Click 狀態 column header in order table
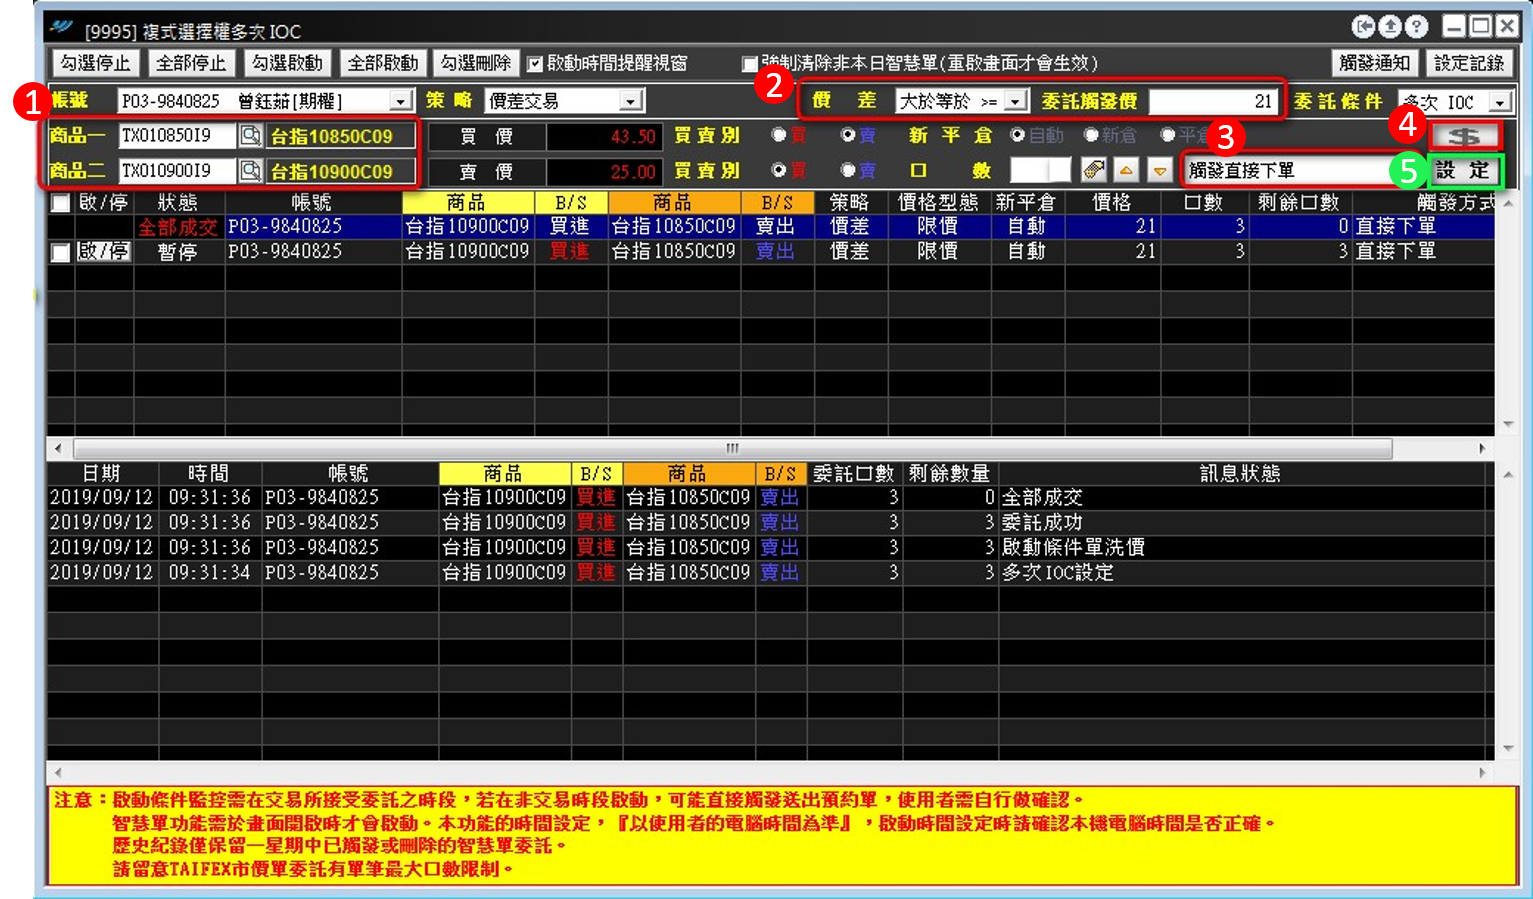The image size is (1533, 899). click(x=178, y=203)
